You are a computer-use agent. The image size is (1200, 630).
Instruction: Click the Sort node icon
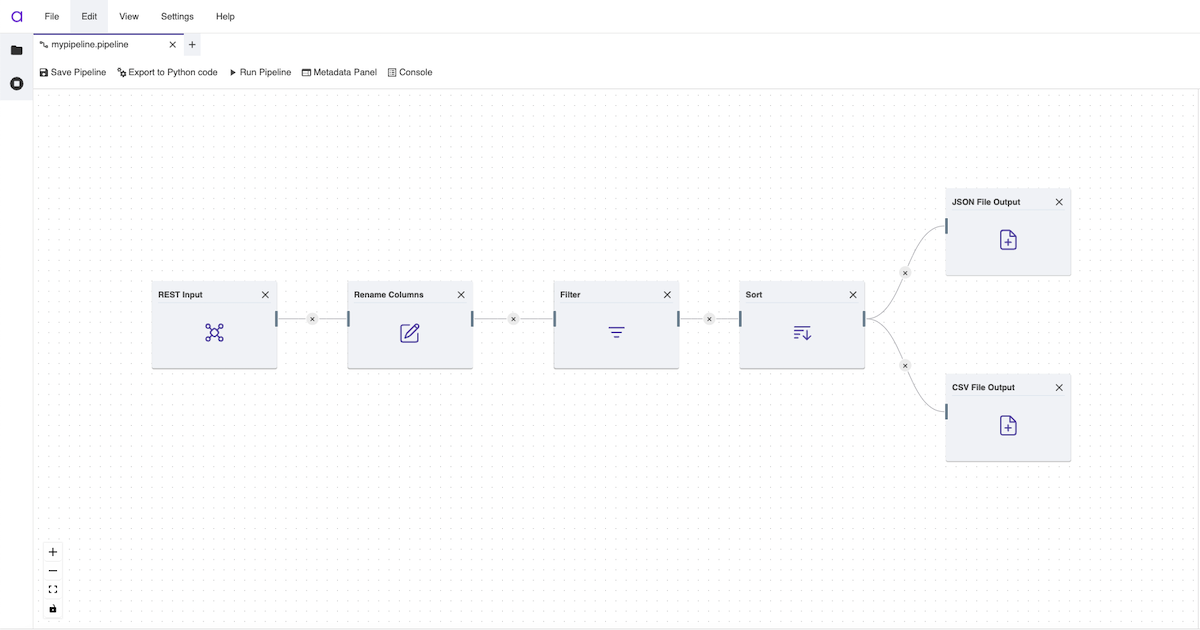click(802, 333)
